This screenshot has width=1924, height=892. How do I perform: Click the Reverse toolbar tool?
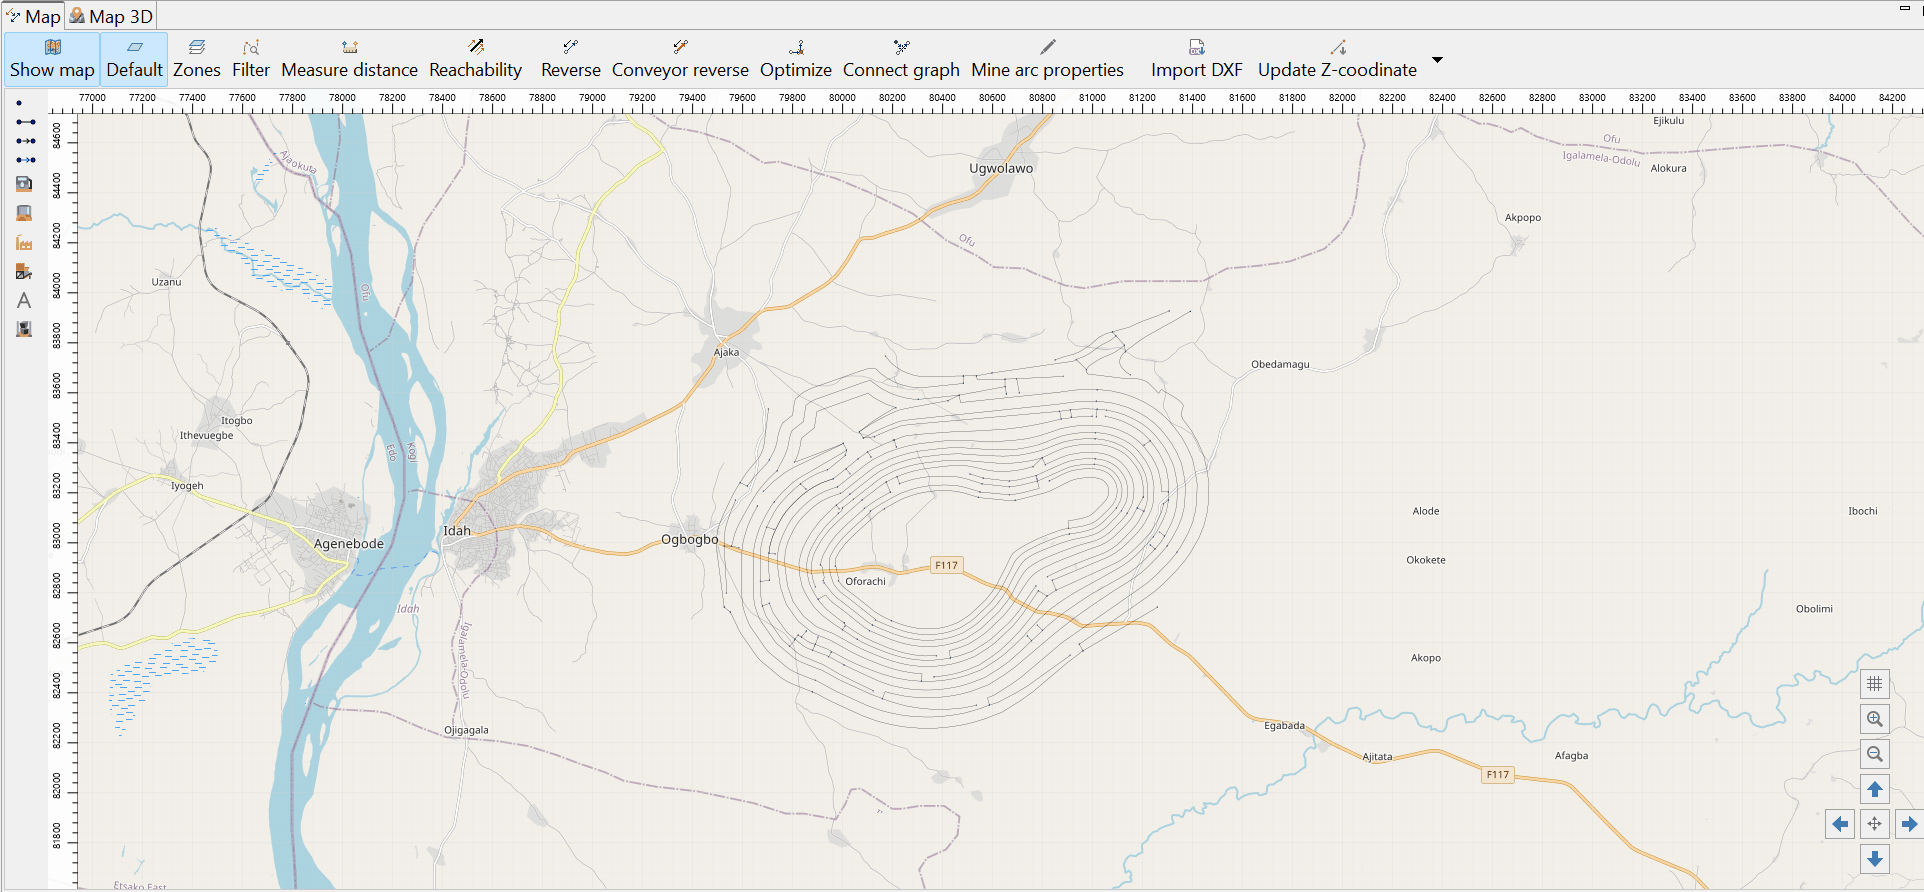(x=570, y=59)
